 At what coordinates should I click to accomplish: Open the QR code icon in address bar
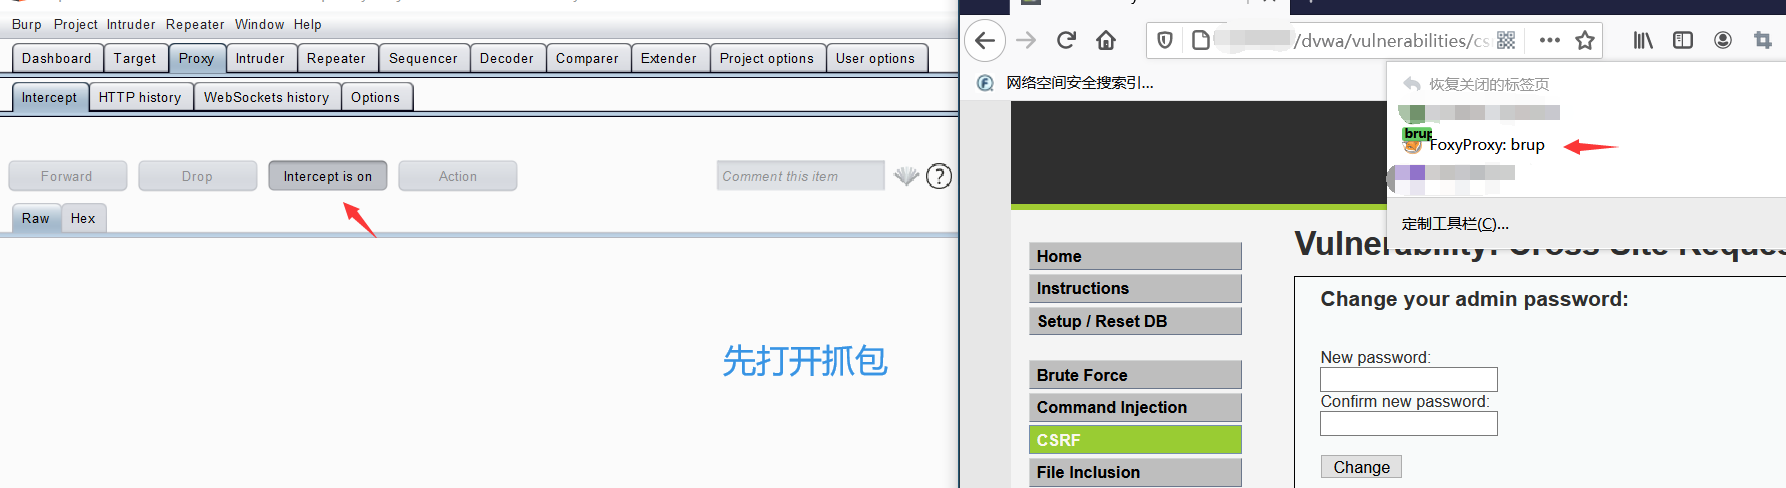pos(1506,40)
